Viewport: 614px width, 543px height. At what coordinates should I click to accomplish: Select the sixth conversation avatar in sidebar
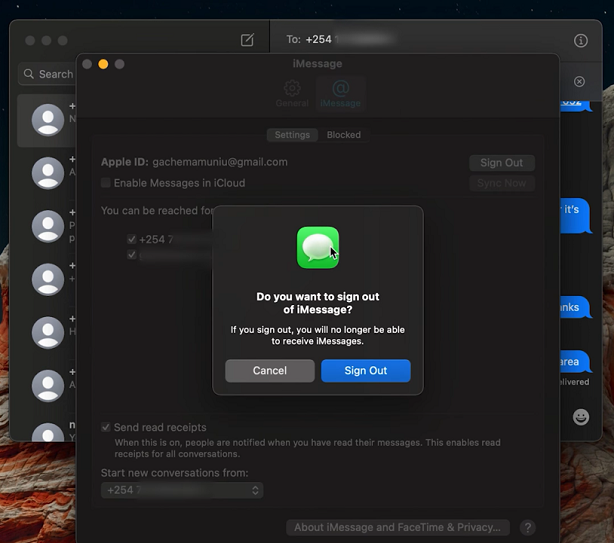[48, 386]
